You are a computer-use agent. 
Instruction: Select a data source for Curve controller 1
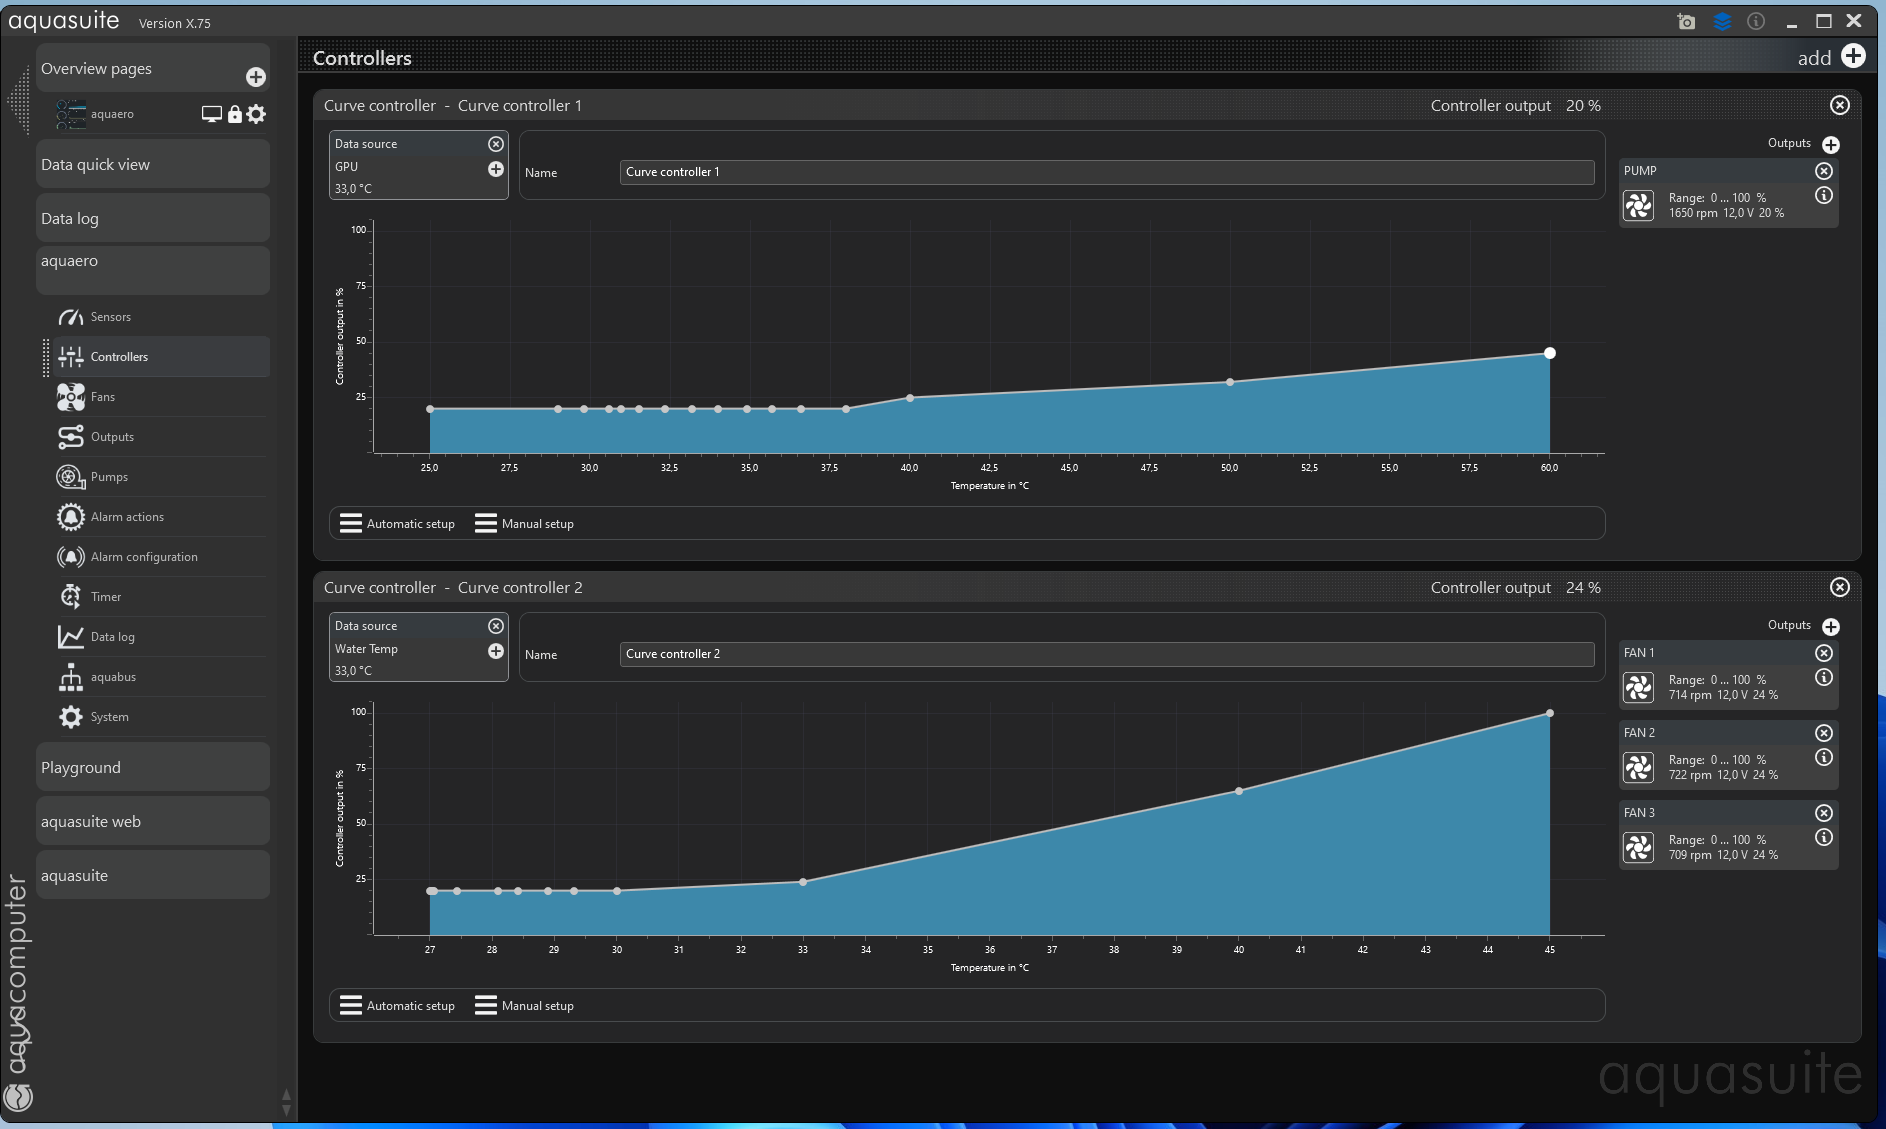point(496,169)
